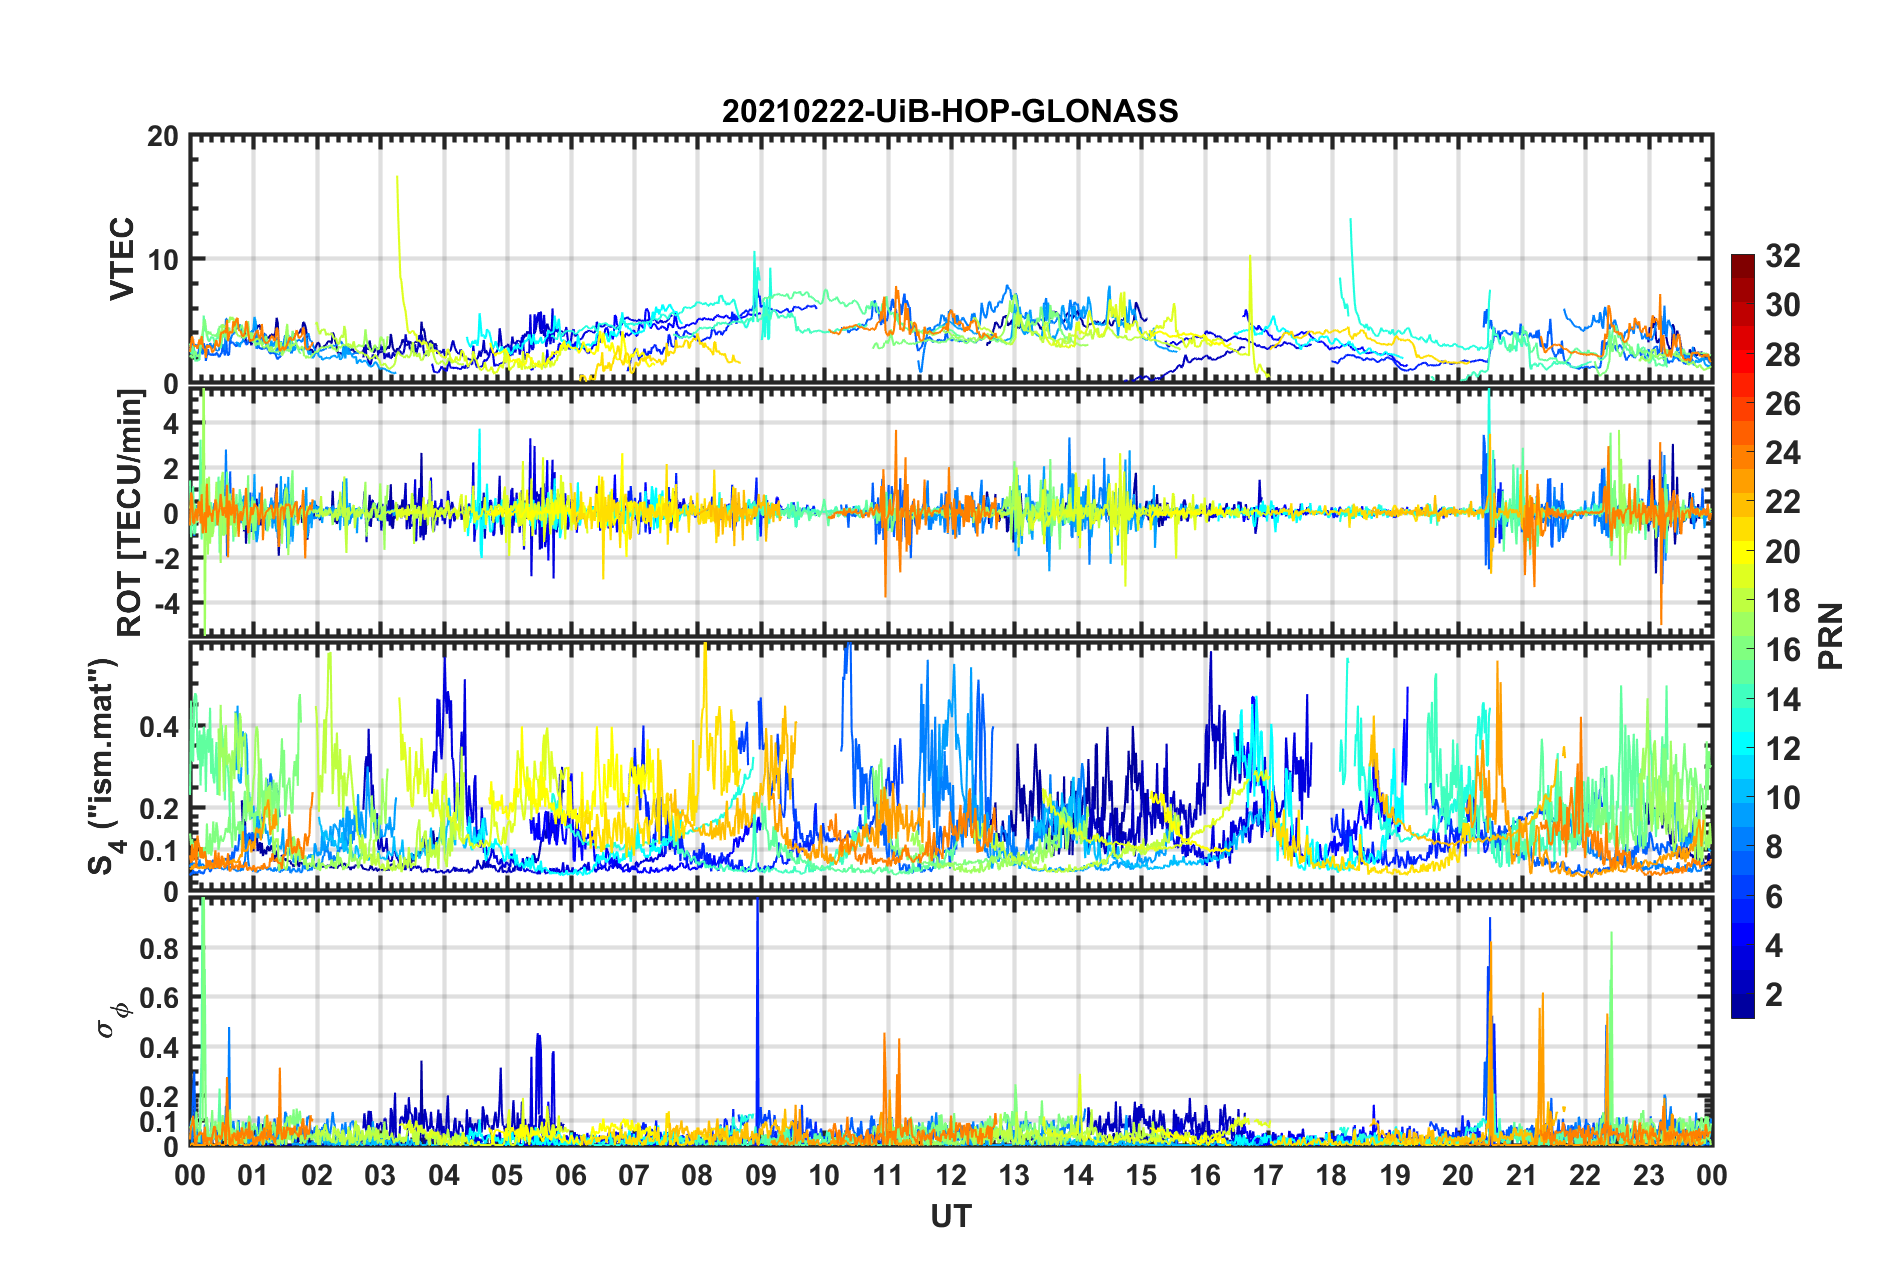This screenshot has height=1272, width=1902.
Task: Select the UT x-axis label
Action: tap(950, 1216)
